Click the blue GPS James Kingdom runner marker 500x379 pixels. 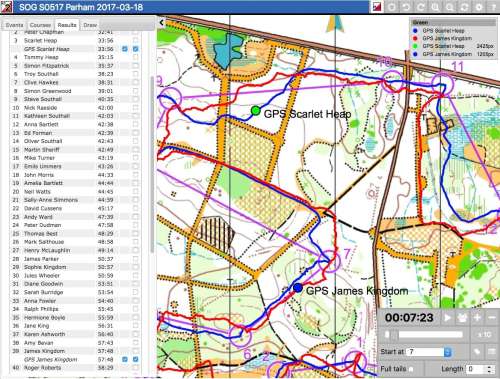[298, 288]
